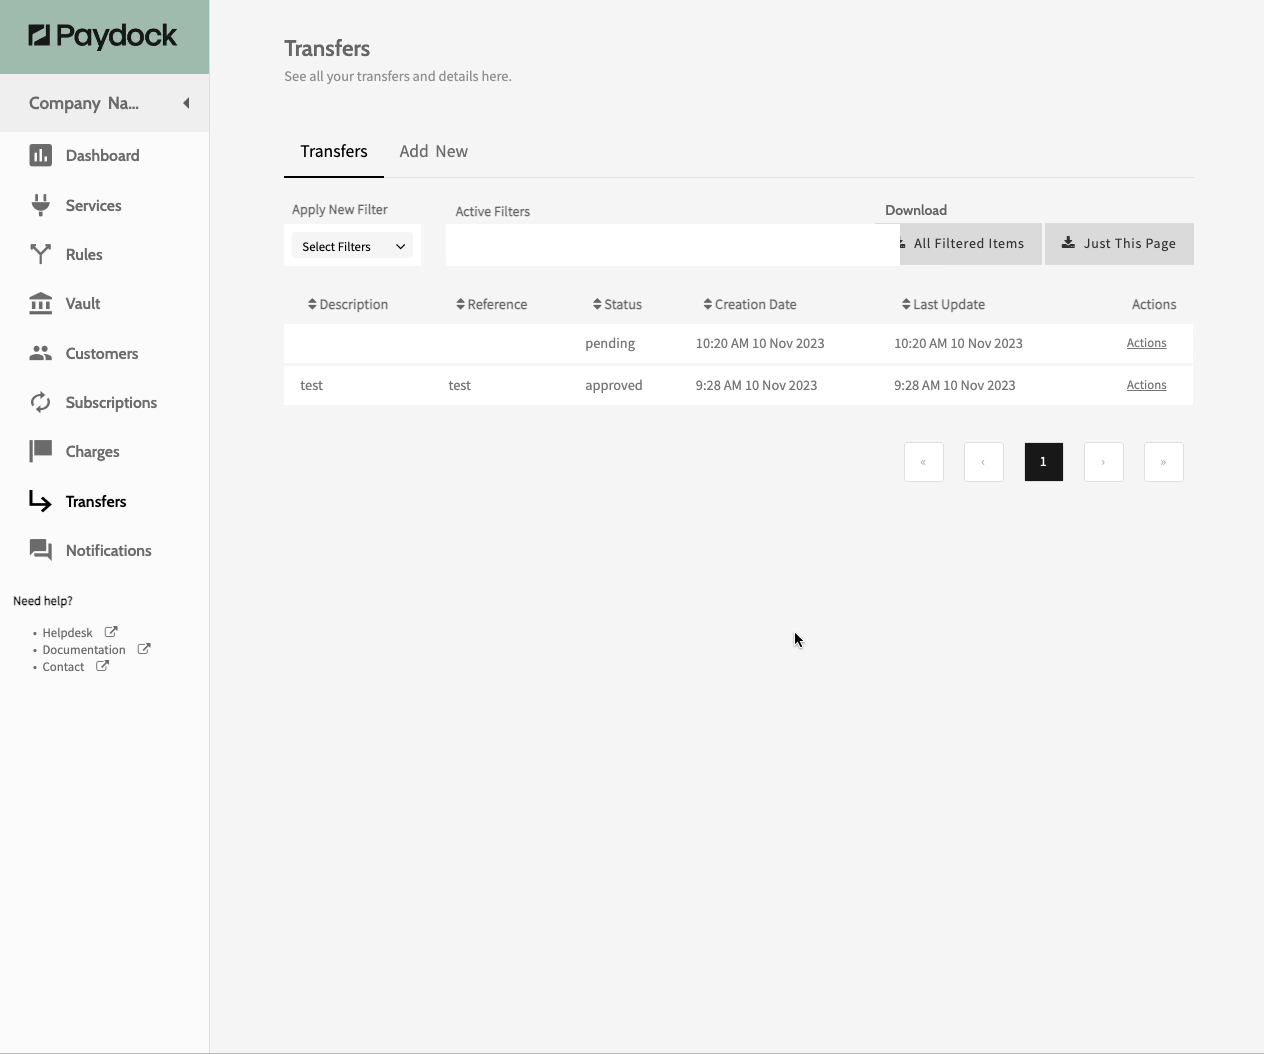Select Transfers in the sidebar menu
The image size is (1264, 1054).
click(x=96, y=501)
